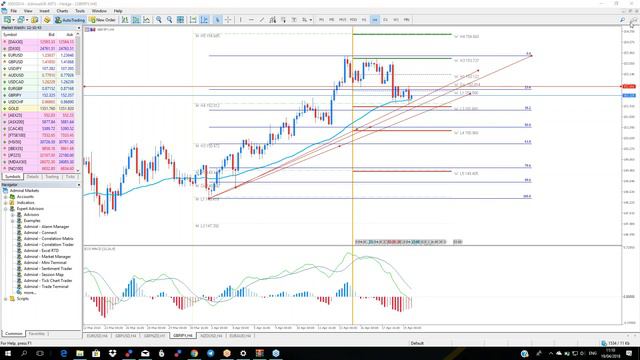Switch chart to line chart type
640x360 pixels.
[146, 20]
